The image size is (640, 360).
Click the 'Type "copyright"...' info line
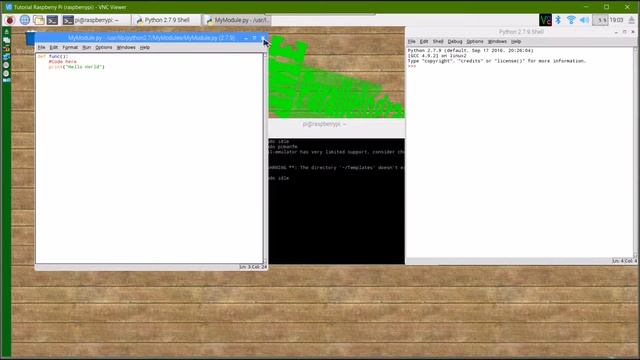pyautogui.click(x=496, y=61)
